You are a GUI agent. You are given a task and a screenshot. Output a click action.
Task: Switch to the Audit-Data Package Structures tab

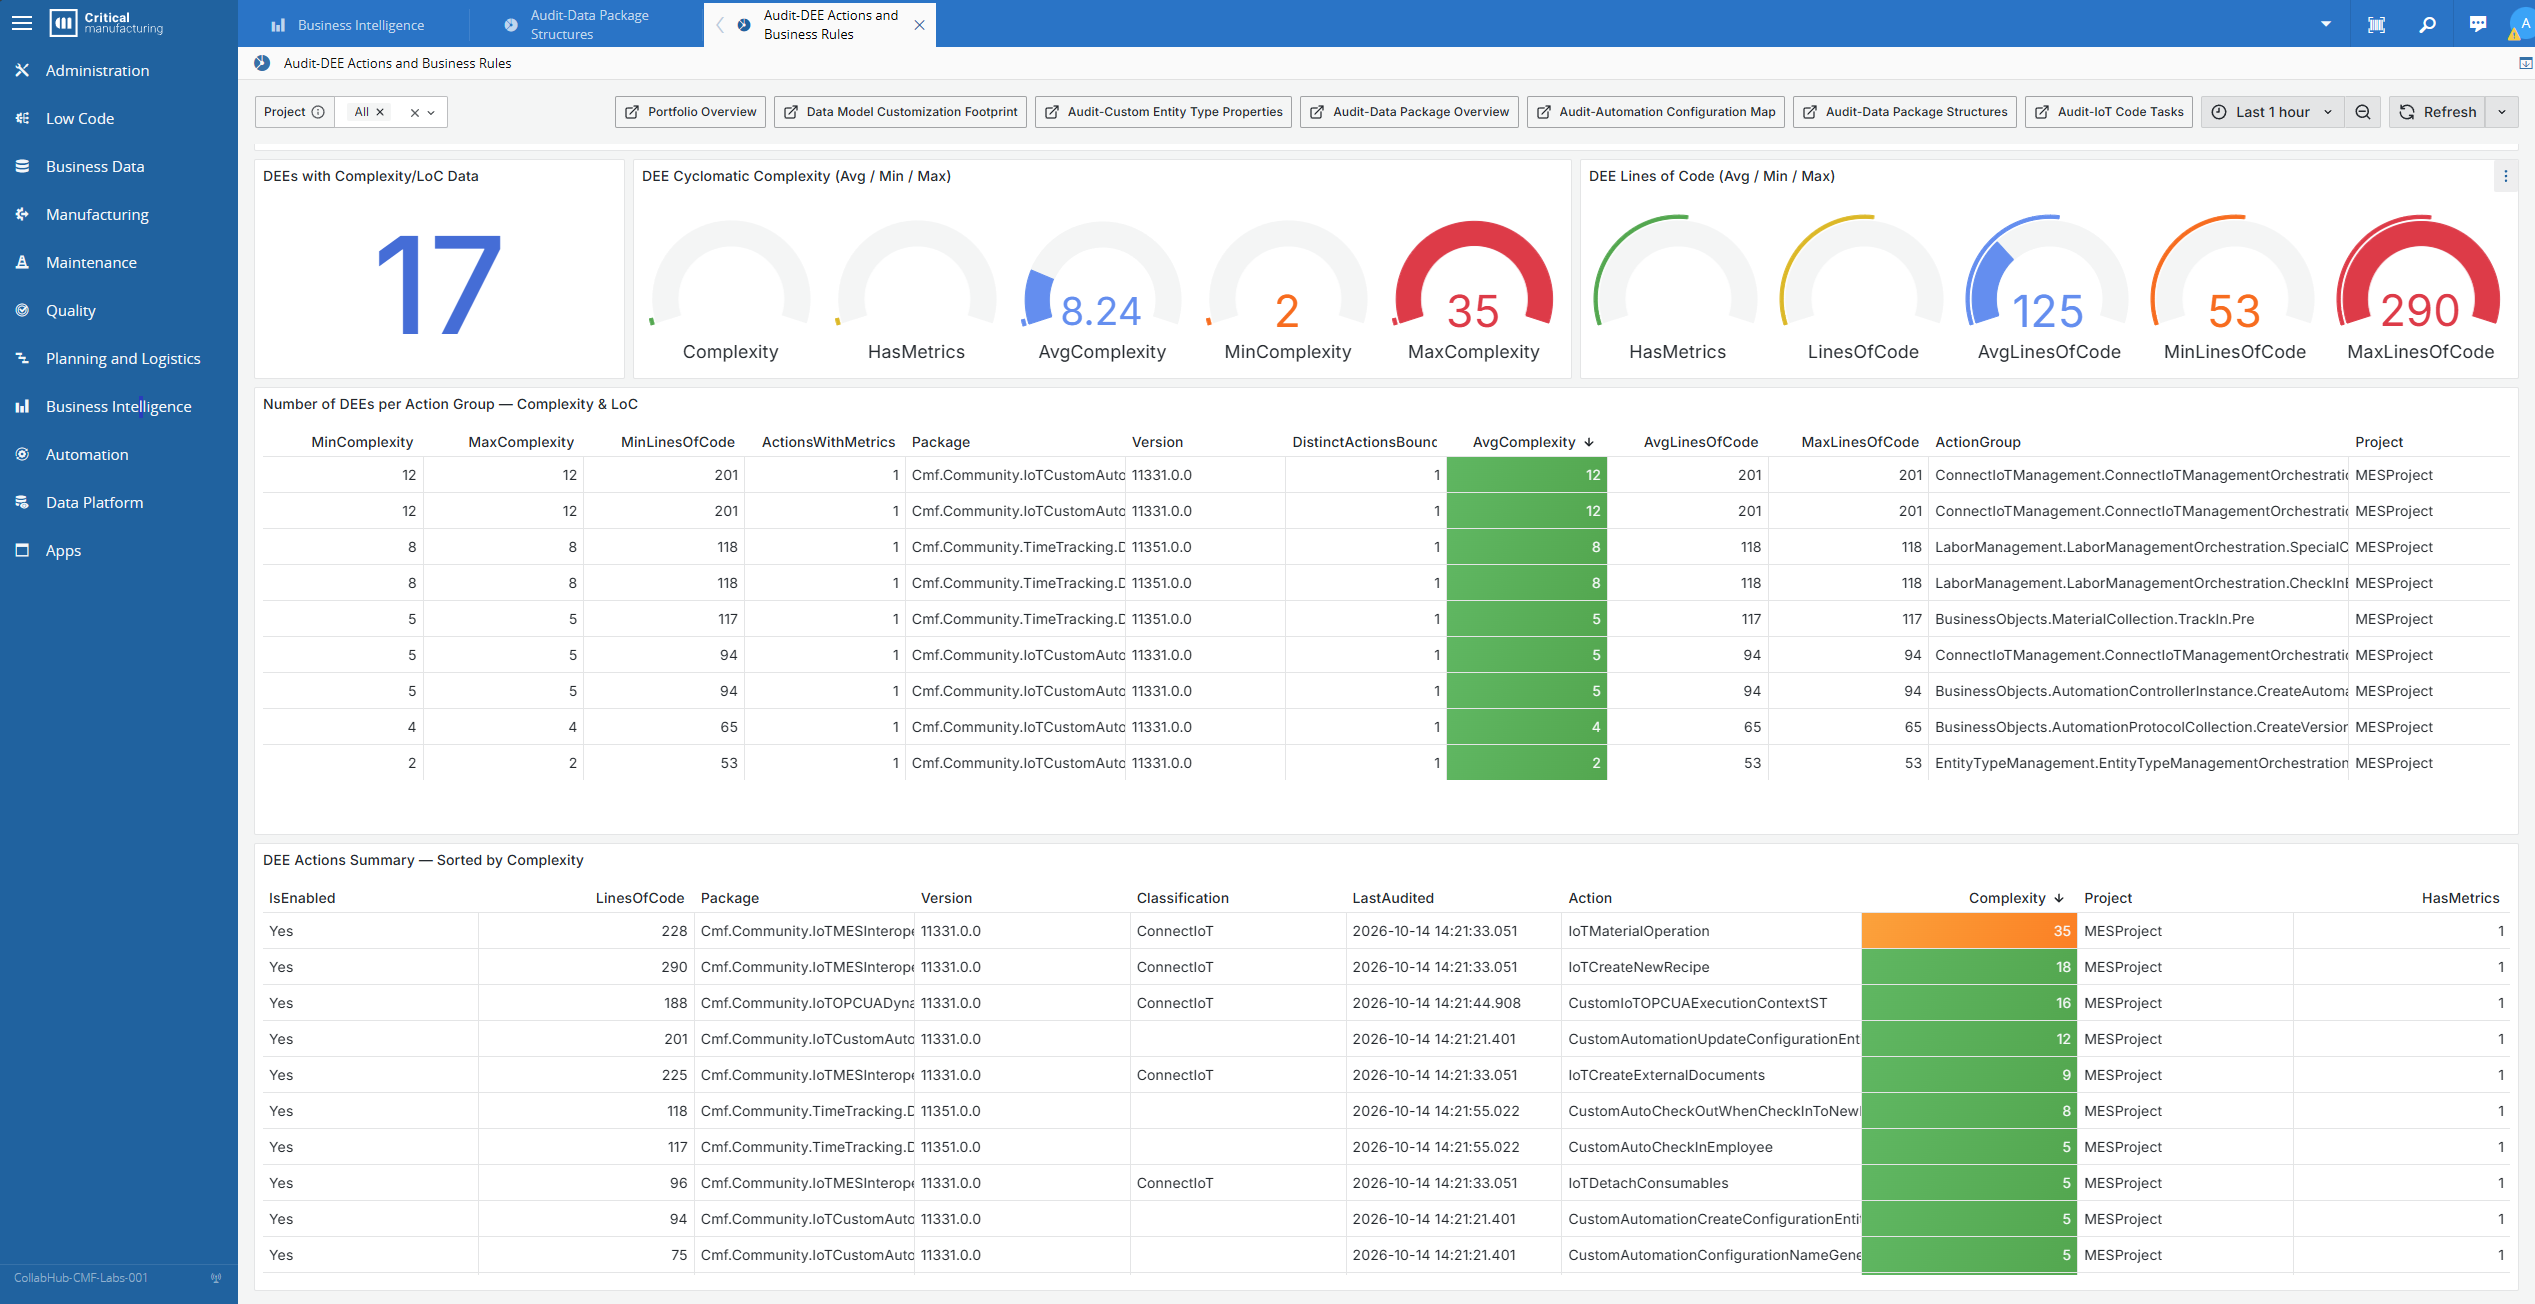coord(587,25)
